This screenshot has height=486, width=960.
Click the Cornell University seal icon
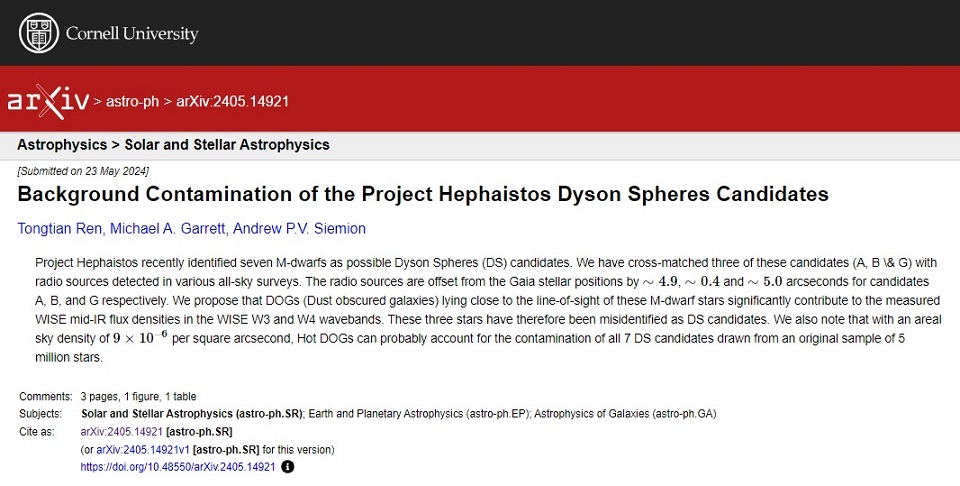38,33
